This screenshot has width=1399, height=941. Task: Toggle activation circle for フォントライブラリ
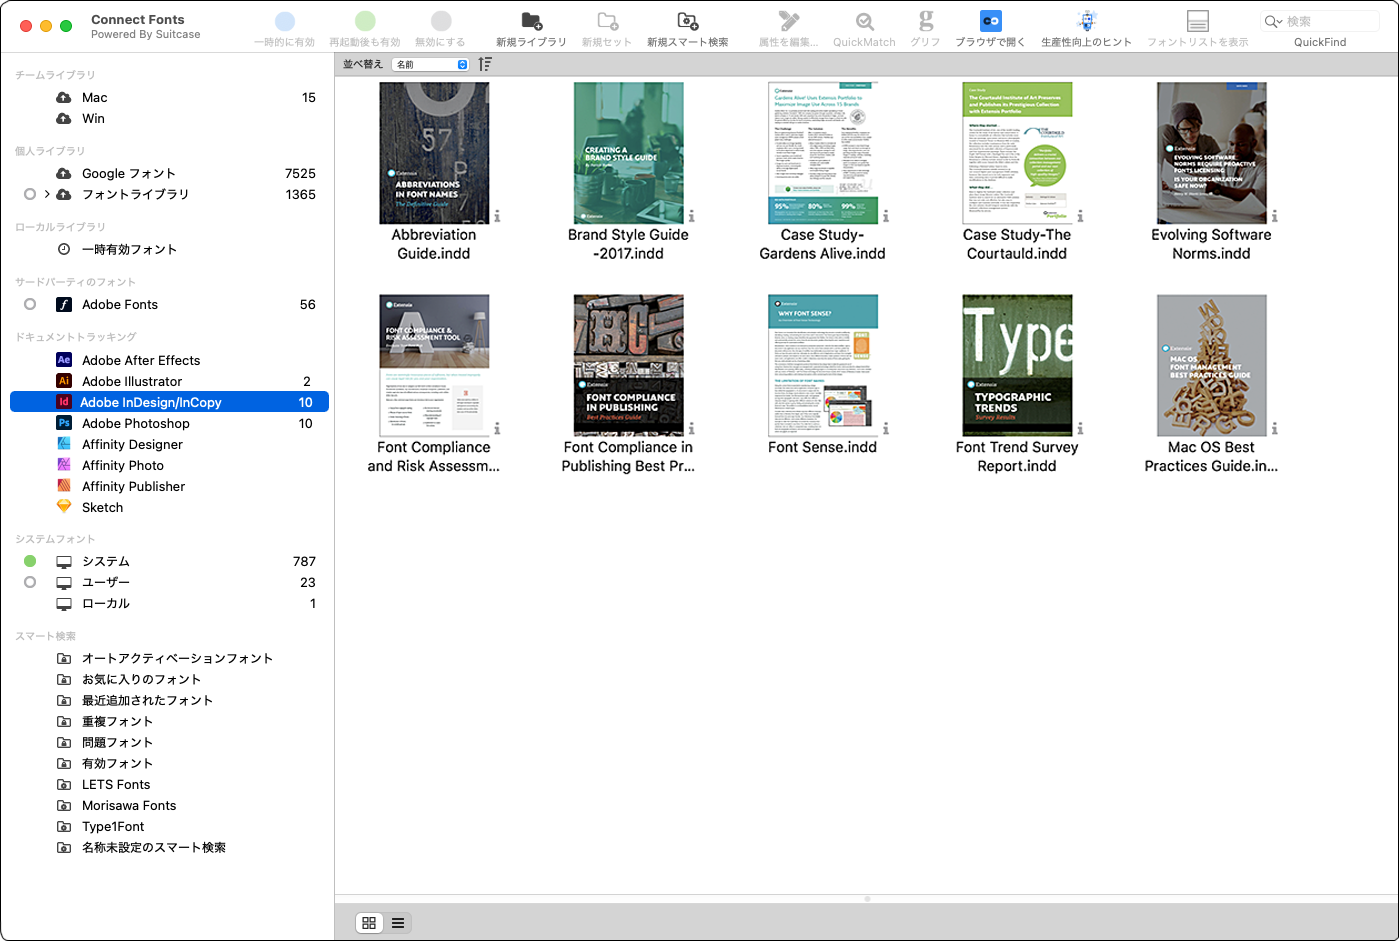[x=30, y=194]
